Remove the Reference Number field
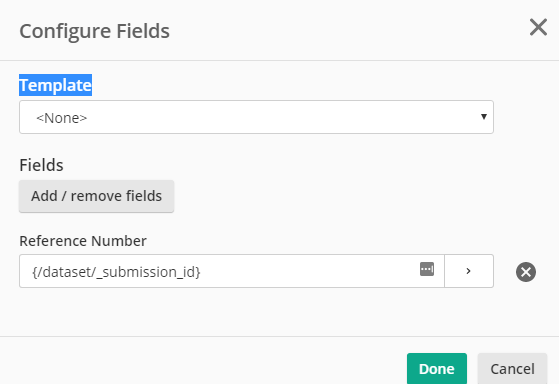The width and height of the screenshot is (559, 384). point(526,272)
